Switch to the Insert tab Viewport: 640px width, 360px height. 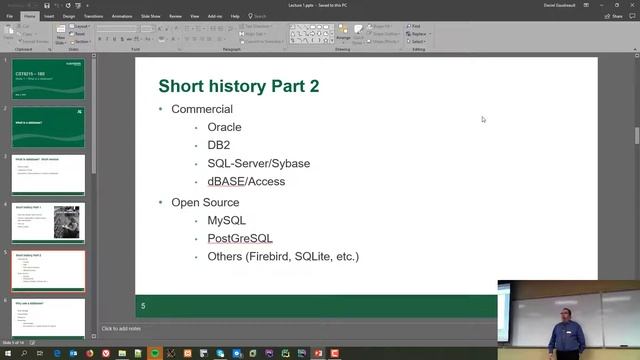tap(49, 16)
